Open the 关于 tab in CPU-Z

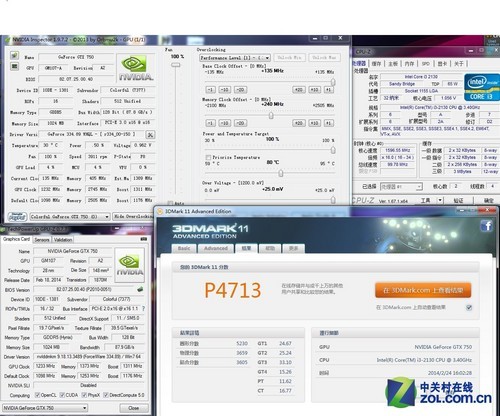[459, 63]
